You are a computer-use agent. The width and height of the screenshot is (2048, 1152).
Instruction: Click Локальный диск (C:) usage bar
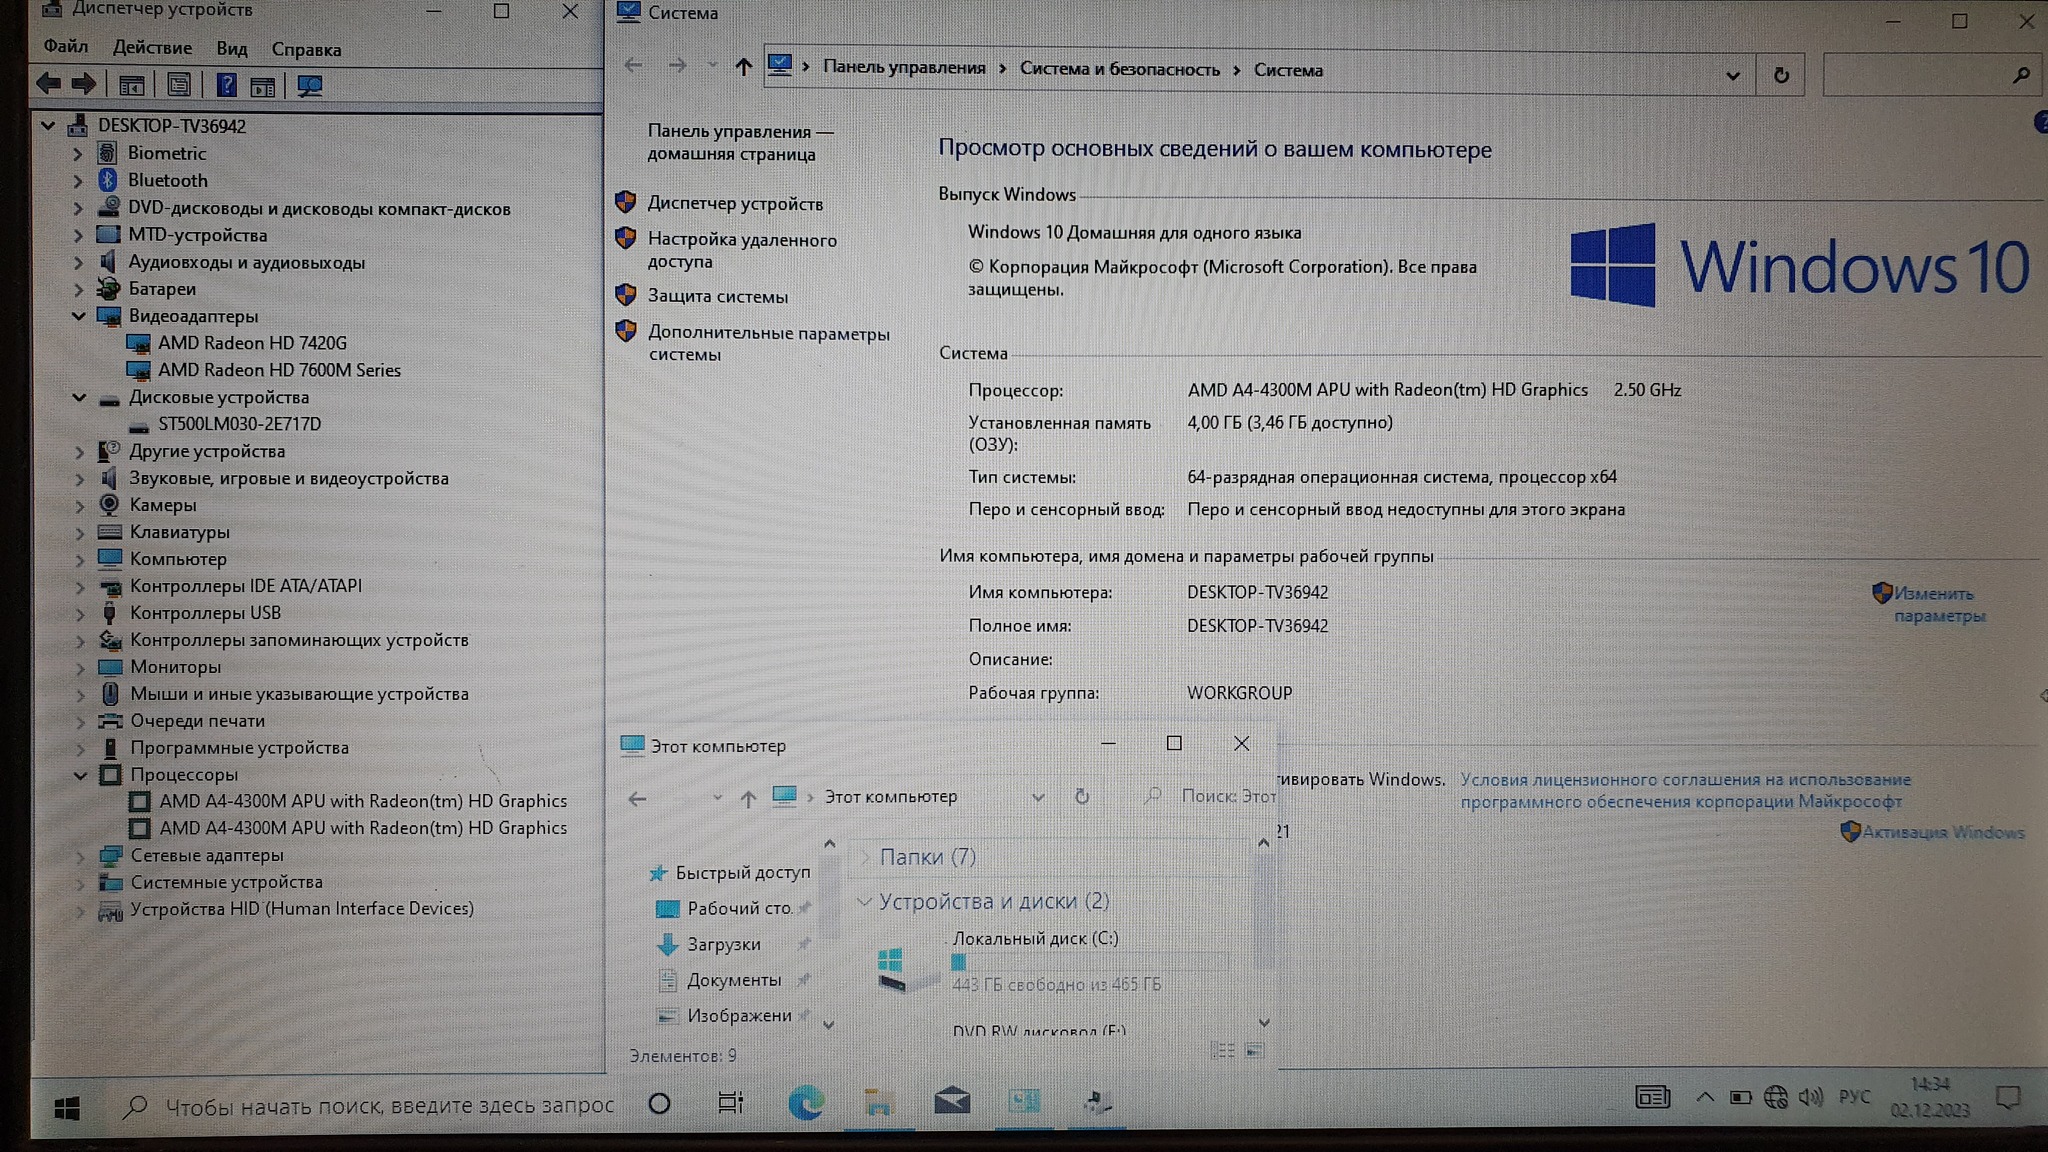(x=1090, y=962)
